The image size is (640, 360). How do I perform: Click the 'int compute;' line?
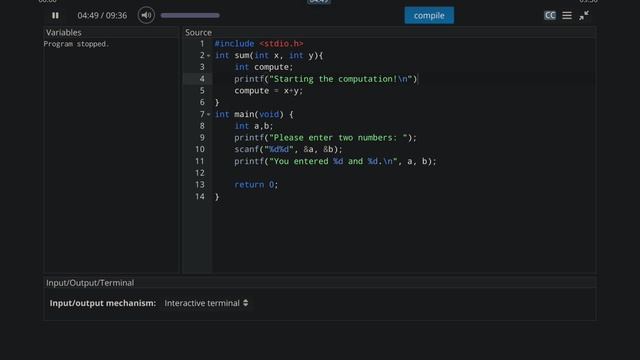pyautogui.click(x=264, y=67)
